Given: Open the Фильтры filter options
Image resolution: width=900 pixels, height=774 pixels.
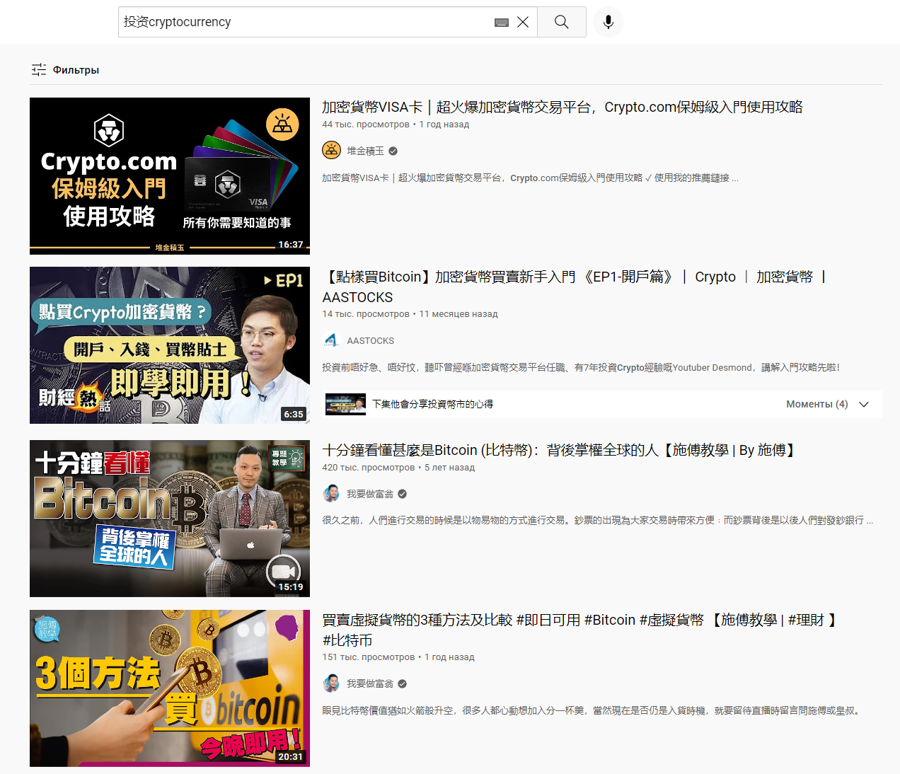Looking at the screenshot, I should pyautogui.click(x=65, y=70).
